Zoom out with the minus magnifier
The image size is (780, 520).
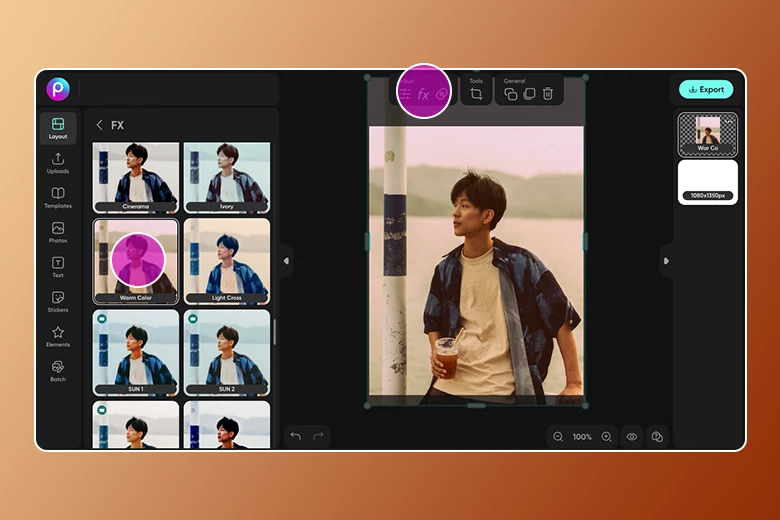click(558, 437)
